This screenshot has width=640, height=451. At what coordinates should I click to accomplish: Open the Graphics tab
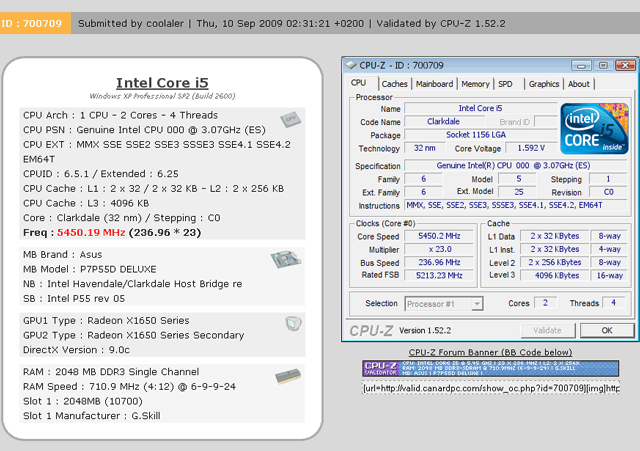point(544,84)
